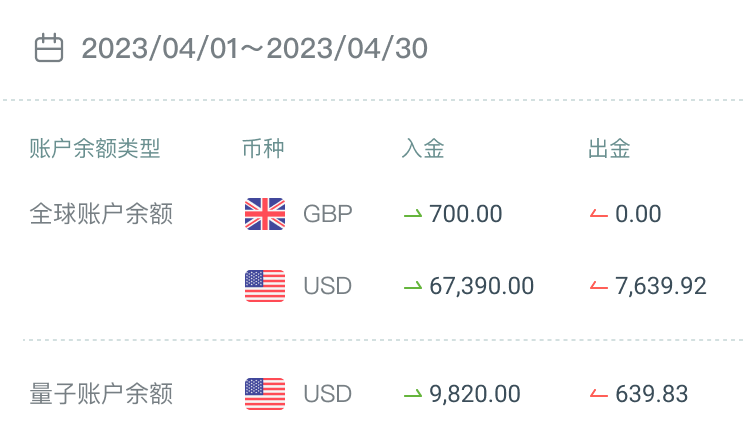Click the UK flag icon for GBP

click(265, 214)
